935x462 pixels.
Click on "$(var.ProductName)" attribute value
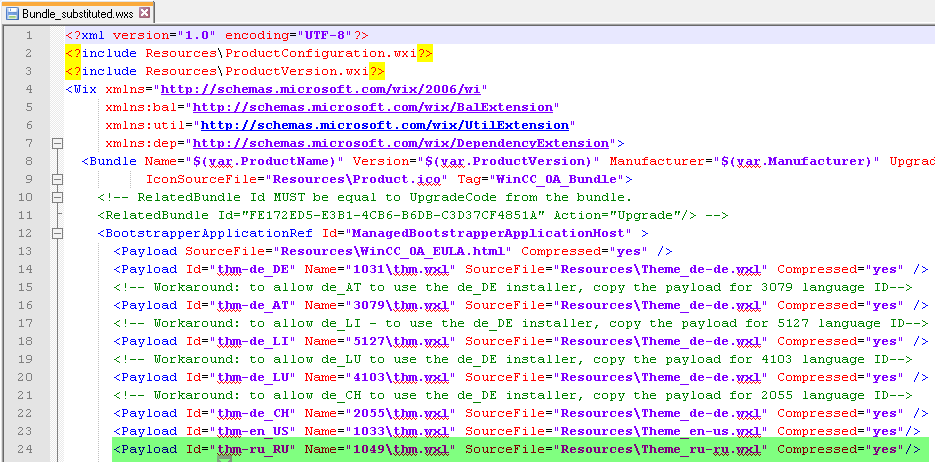click(x=265, y=161)
